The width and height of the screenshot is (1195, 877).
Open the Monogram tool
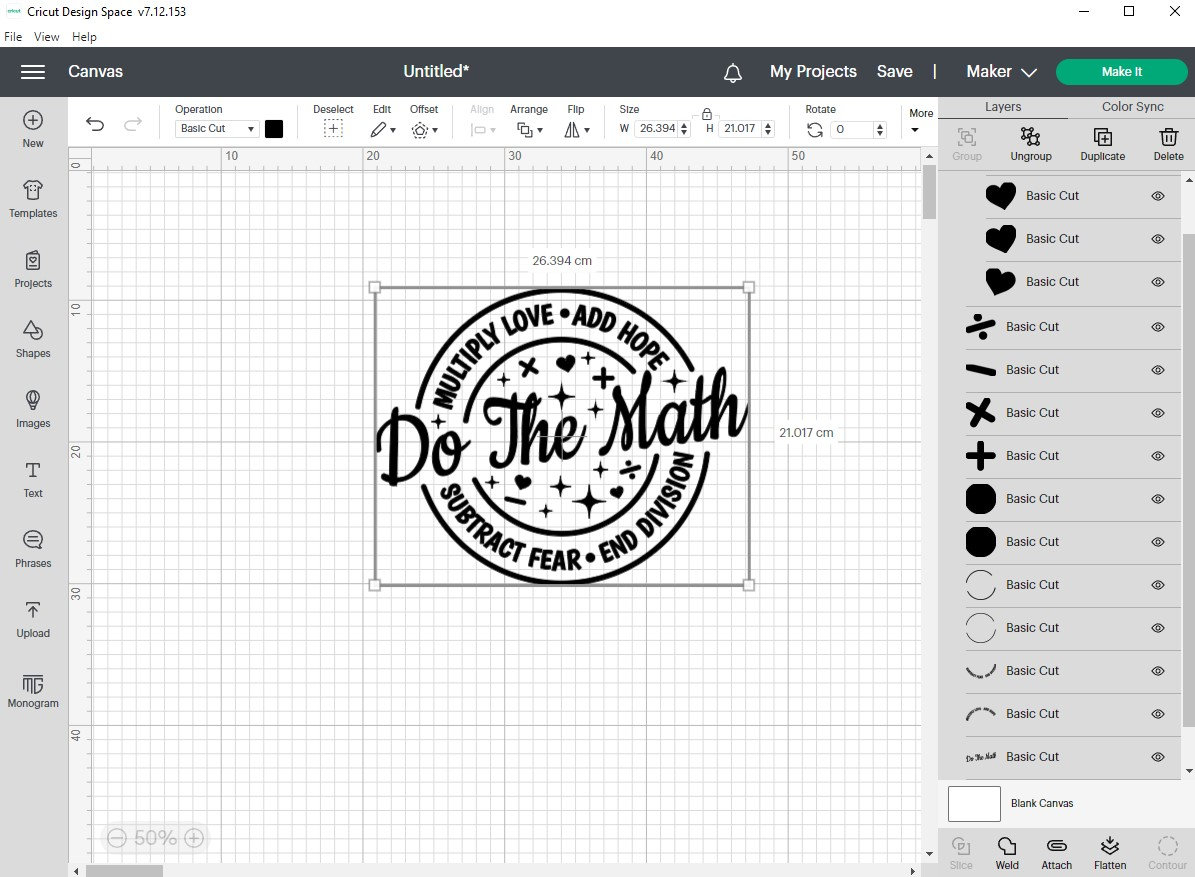coord(33,691)
